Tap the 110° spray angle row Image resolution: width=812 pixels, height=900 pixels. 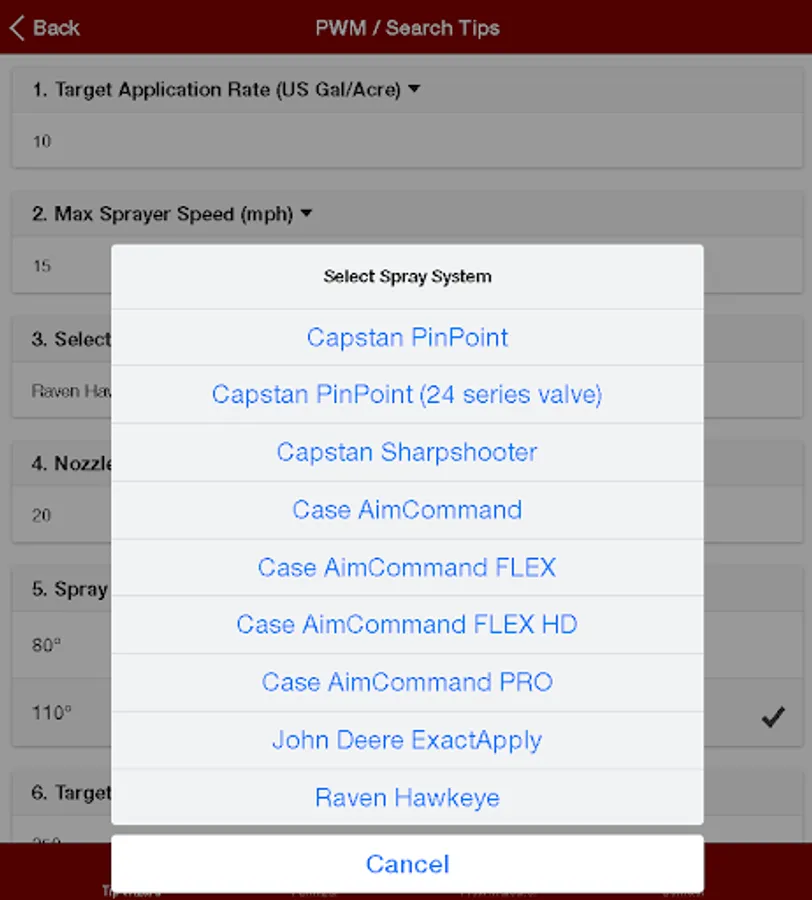(60, 714)
